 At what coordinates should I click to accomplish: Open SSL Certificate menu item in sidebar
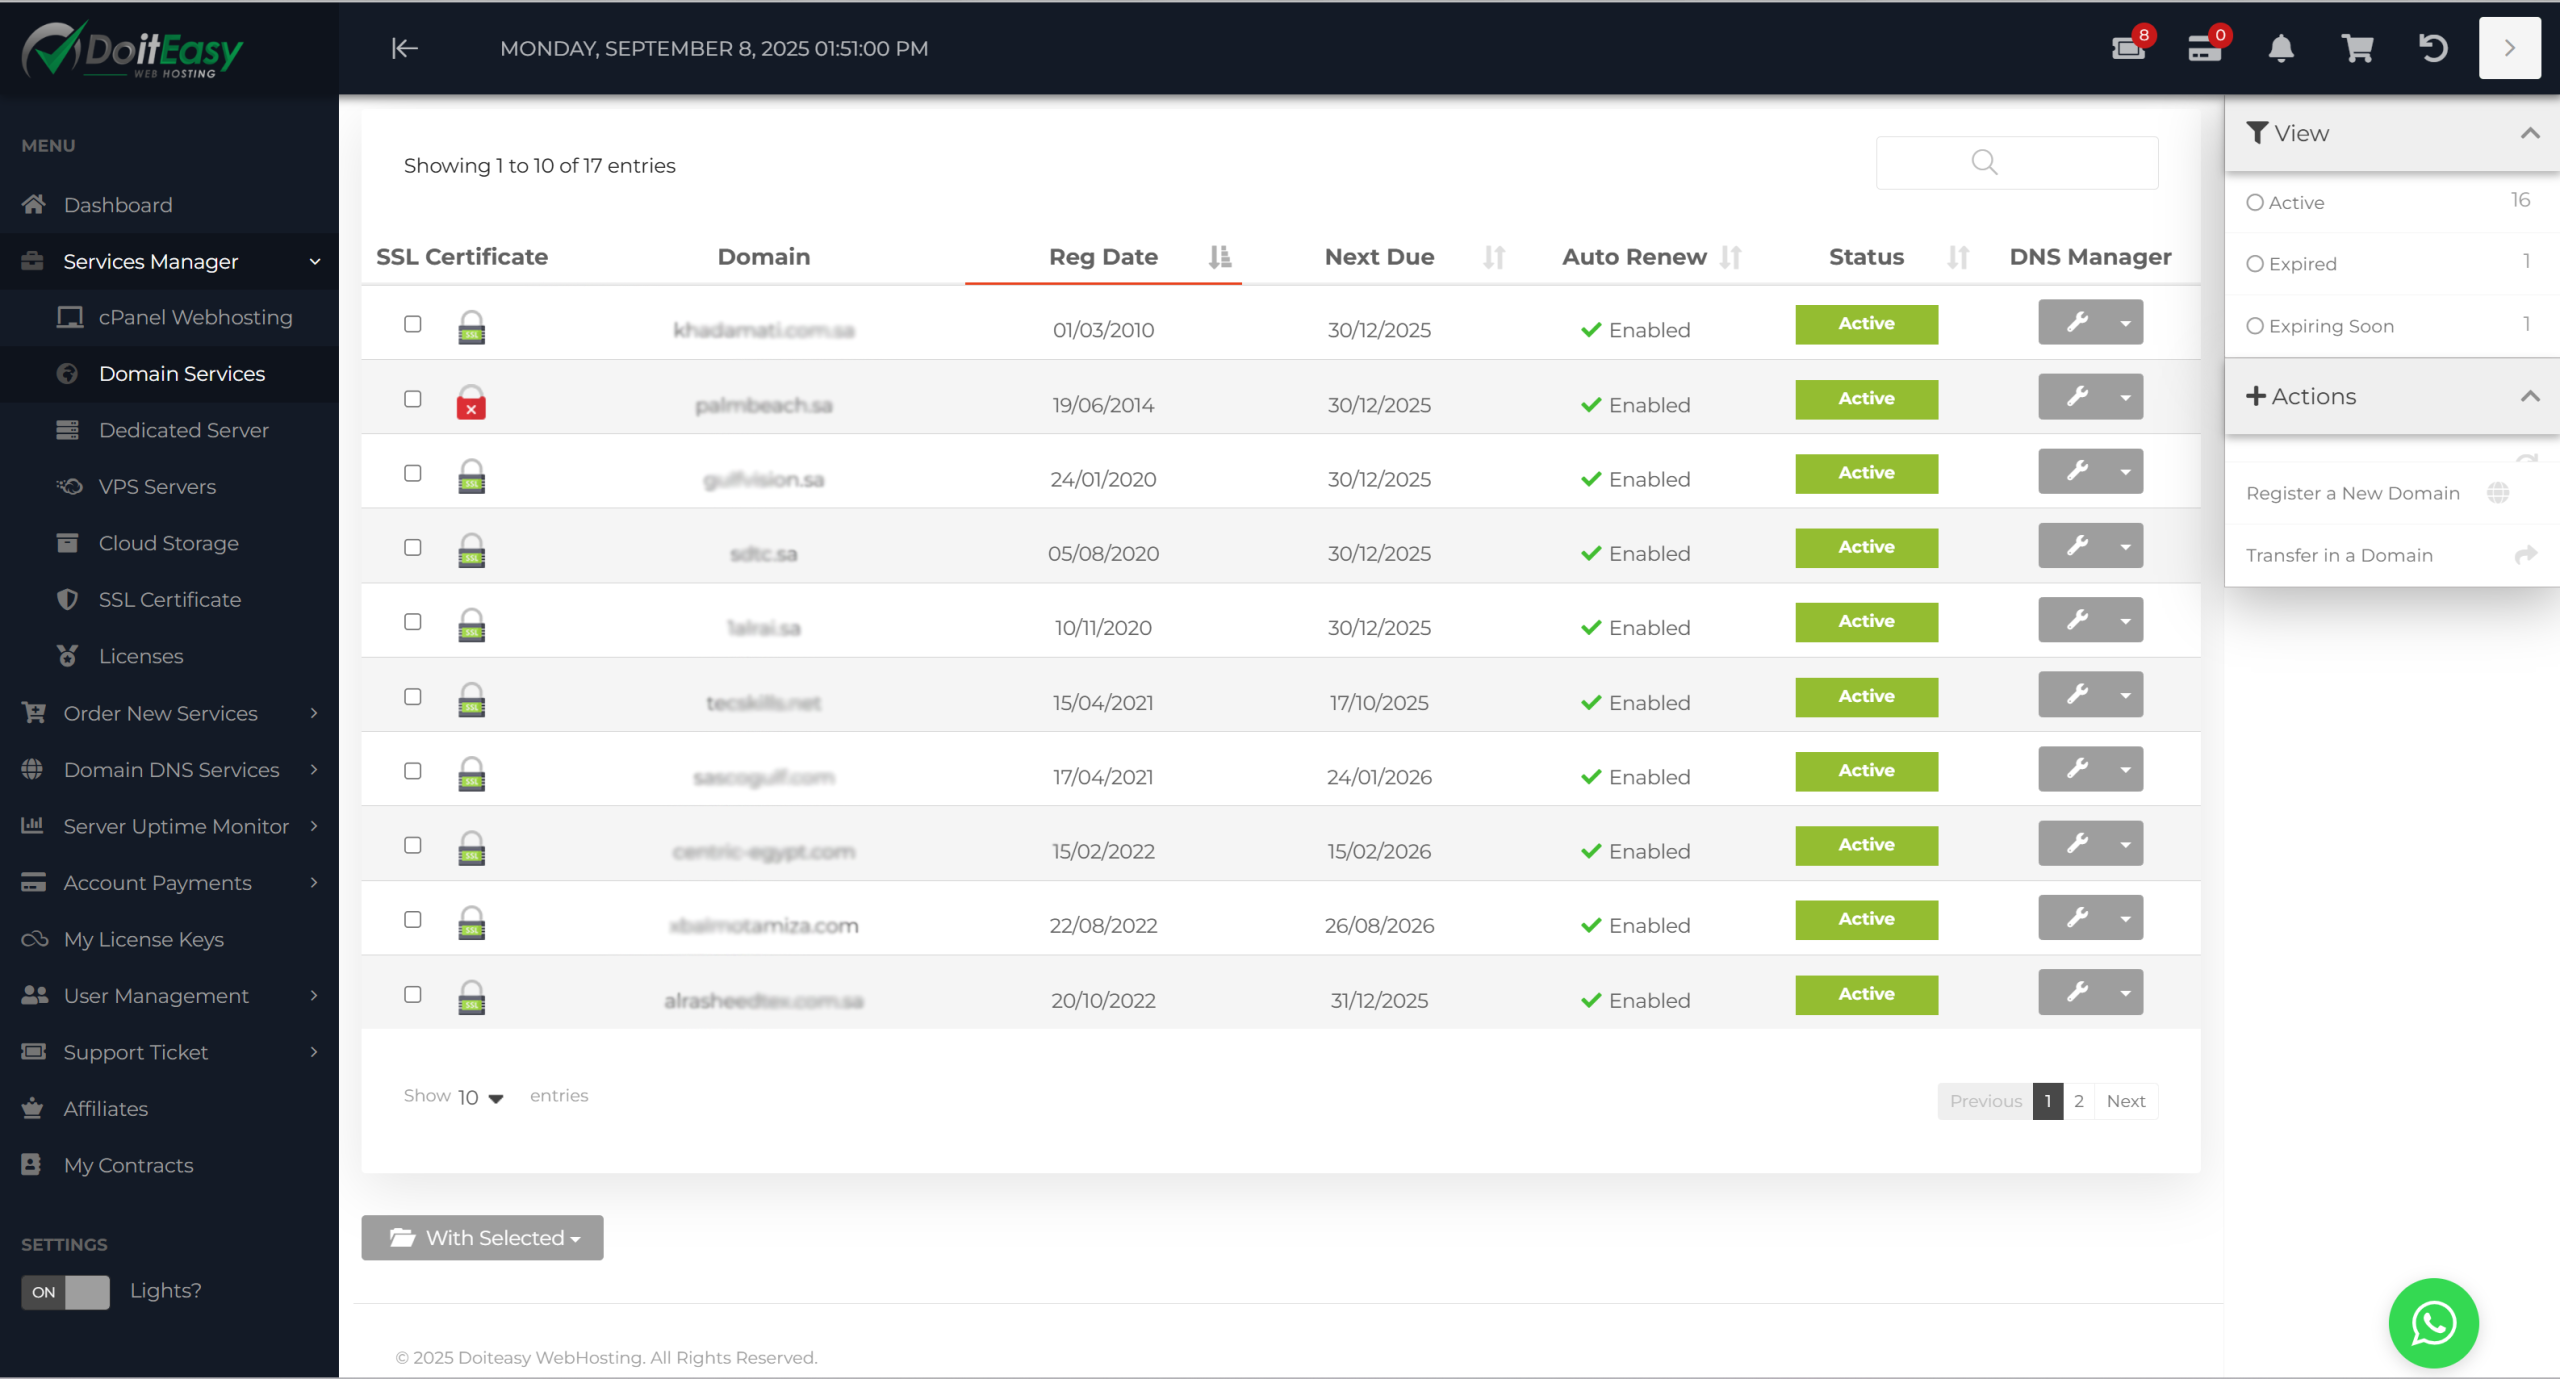[169, 599]
